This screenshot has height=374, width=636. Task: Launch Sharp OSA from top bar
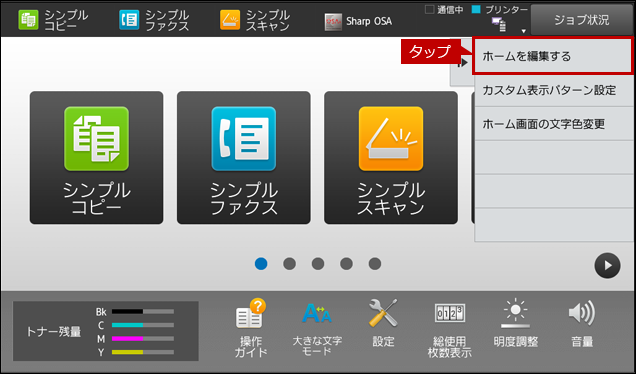[359, 21]
